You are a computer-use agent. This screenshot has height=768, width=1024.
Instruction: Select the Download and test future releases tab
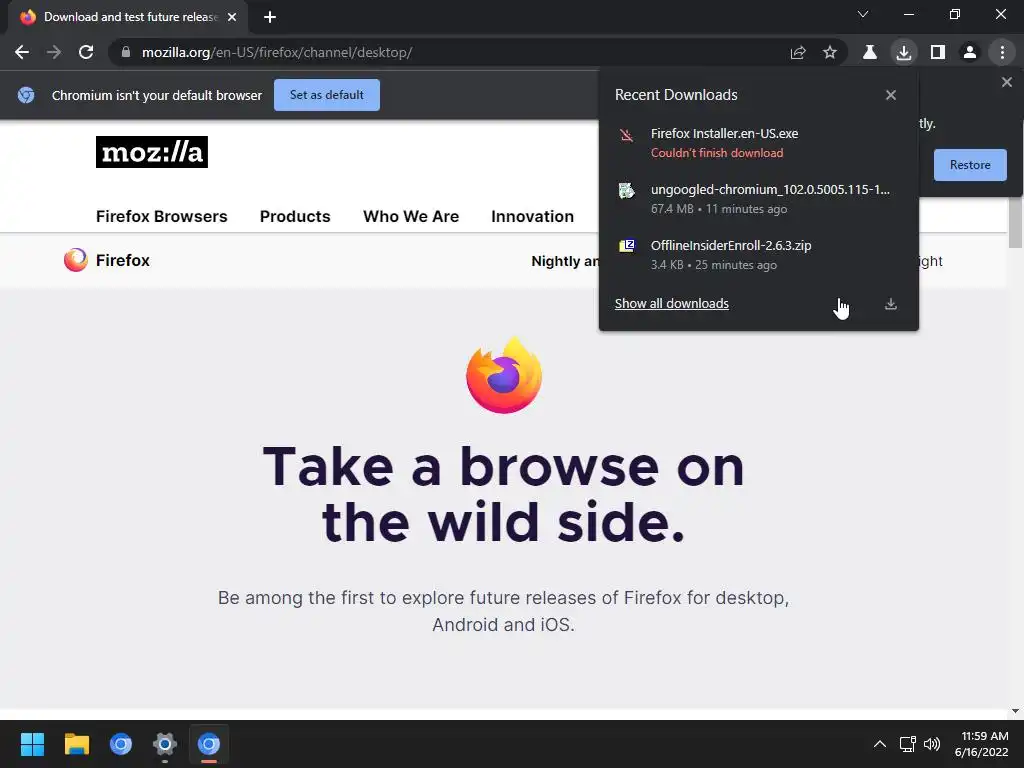pyautogui.click(x=128, y=17)
